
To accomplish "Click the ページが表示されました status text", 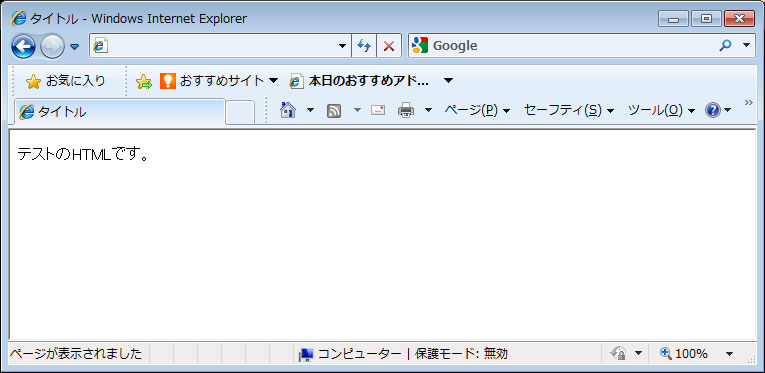I will (76, 353).
